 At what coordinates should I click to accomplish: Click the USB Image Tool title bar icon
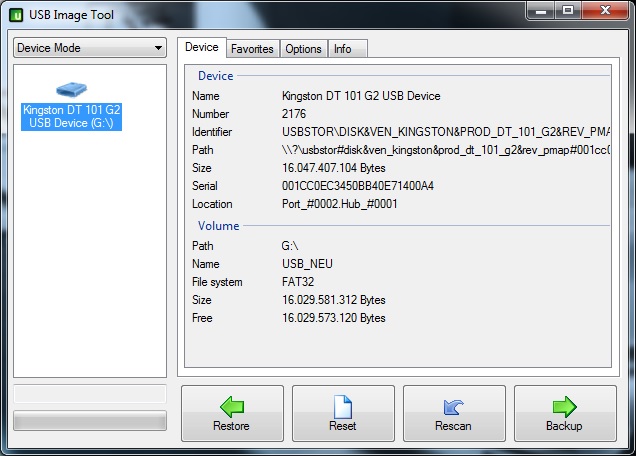[x=16, y=15]
